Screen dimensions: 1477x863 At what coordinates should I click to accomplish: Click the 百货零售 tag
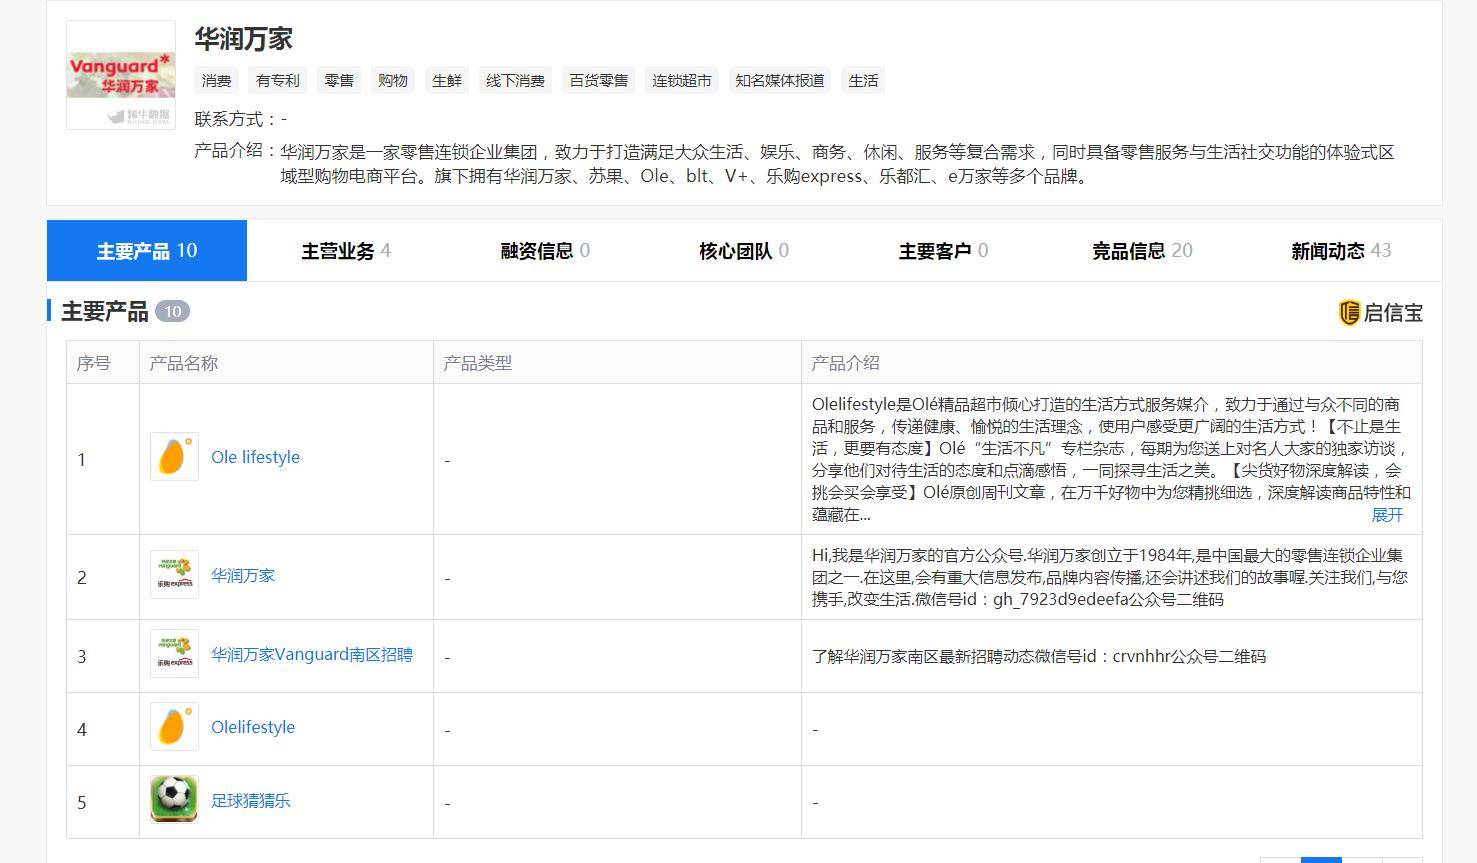click(x=599, y=81)
